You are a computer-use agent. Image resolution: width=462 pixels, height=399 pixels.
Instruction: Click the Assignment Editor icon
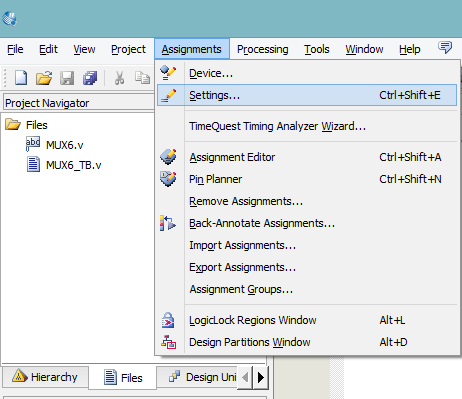[168, 157]
